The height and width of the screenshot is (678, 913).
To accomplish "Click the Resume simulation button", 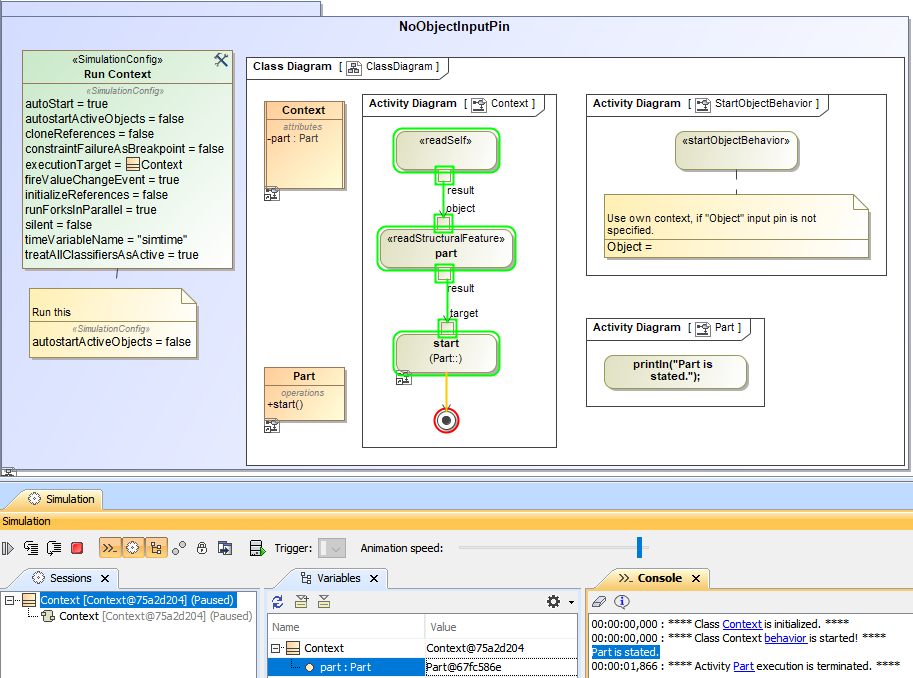I will click(x=8, y=548).
